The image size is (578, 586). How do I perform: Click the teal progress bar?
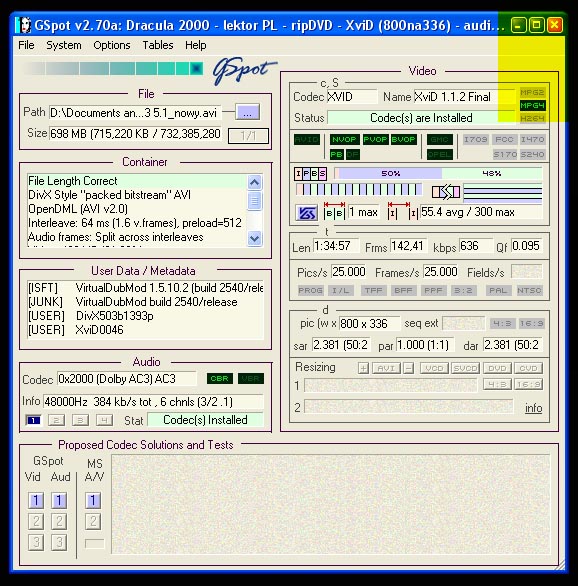(x=113, y=68)
